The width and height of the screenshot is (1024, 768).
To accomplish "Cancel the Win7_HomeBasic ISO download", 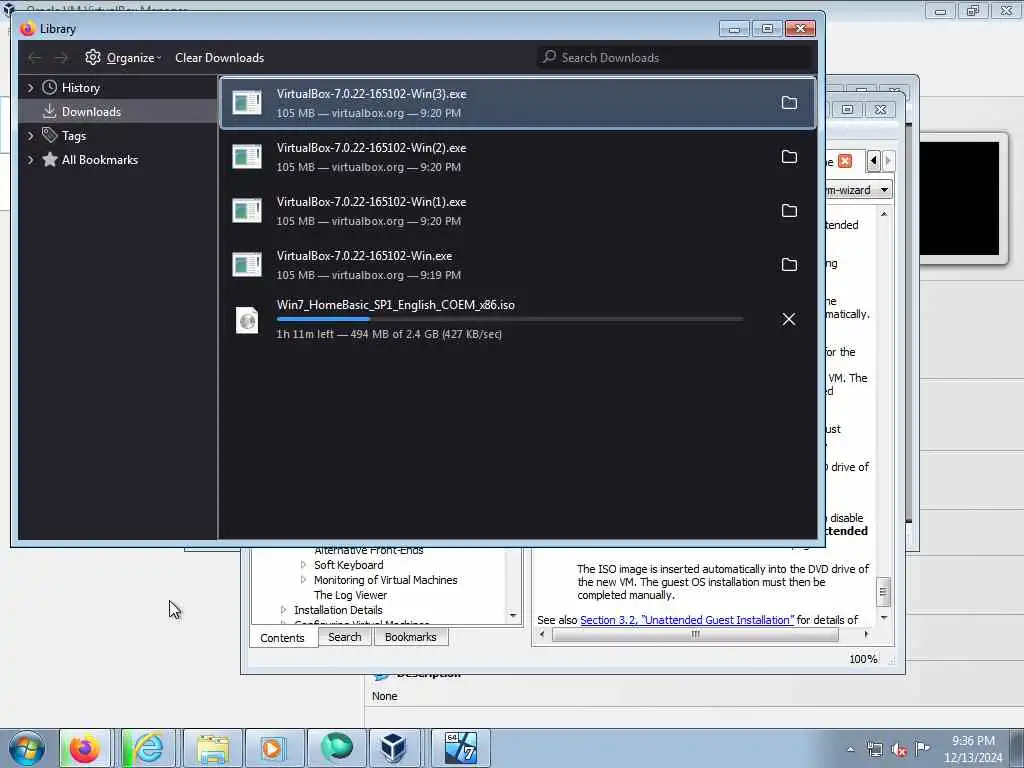I will pyautogui.click(x=789, y=319).
